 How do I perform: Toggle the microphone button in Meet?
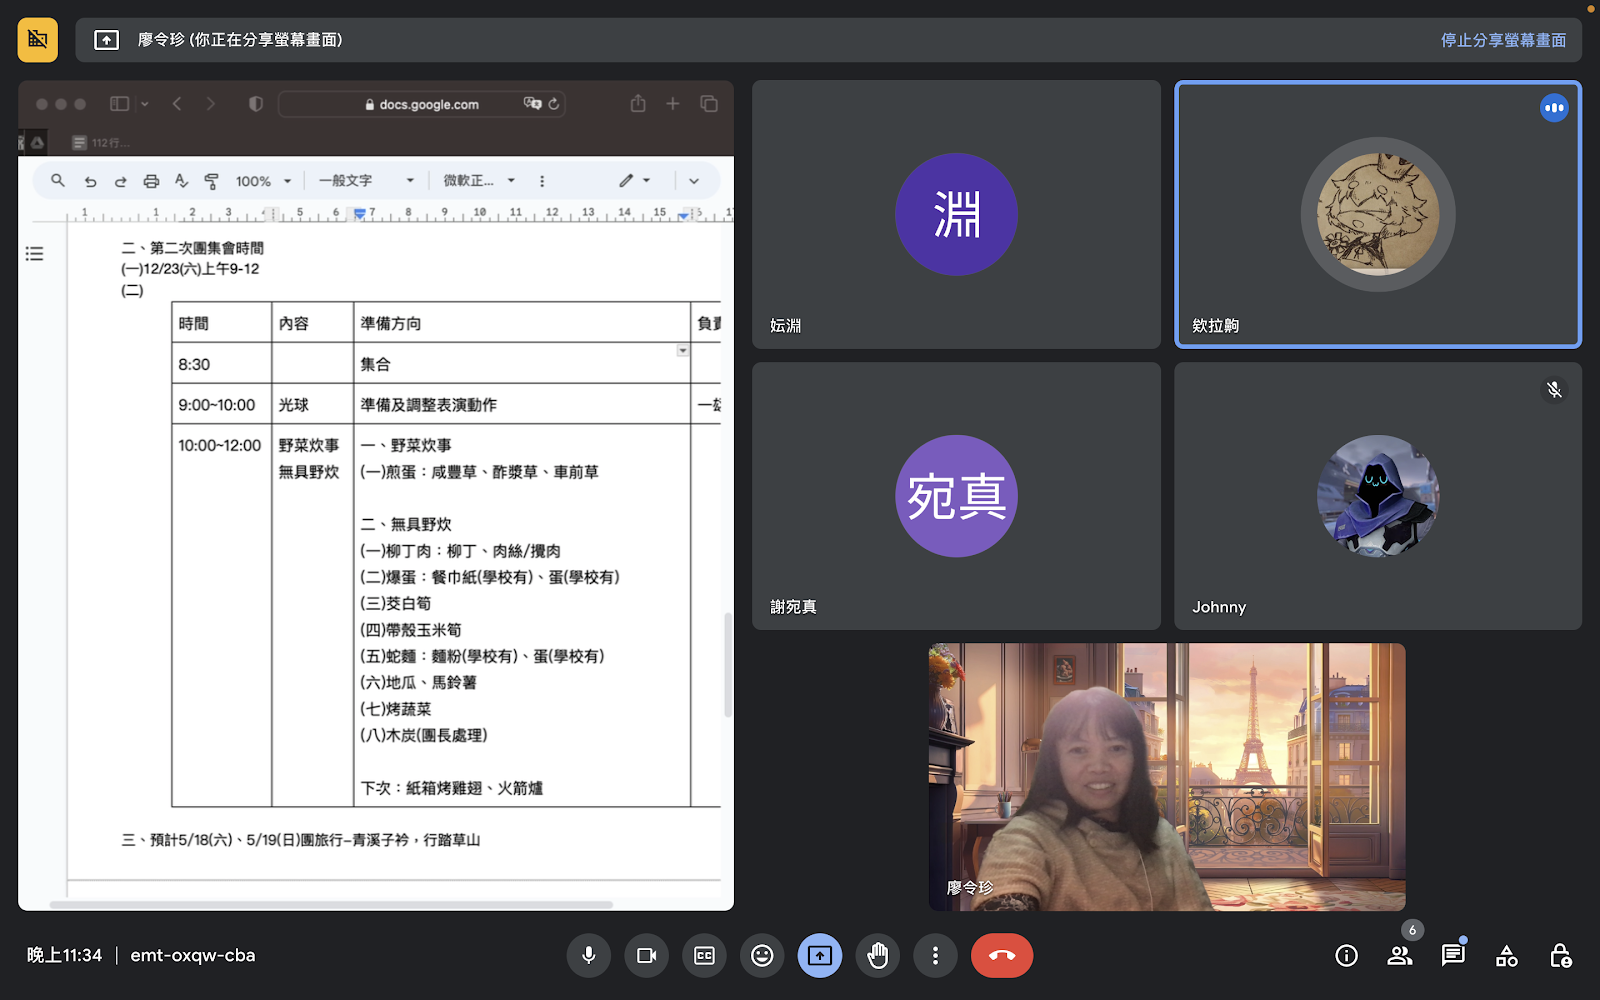tap(589, 956)
